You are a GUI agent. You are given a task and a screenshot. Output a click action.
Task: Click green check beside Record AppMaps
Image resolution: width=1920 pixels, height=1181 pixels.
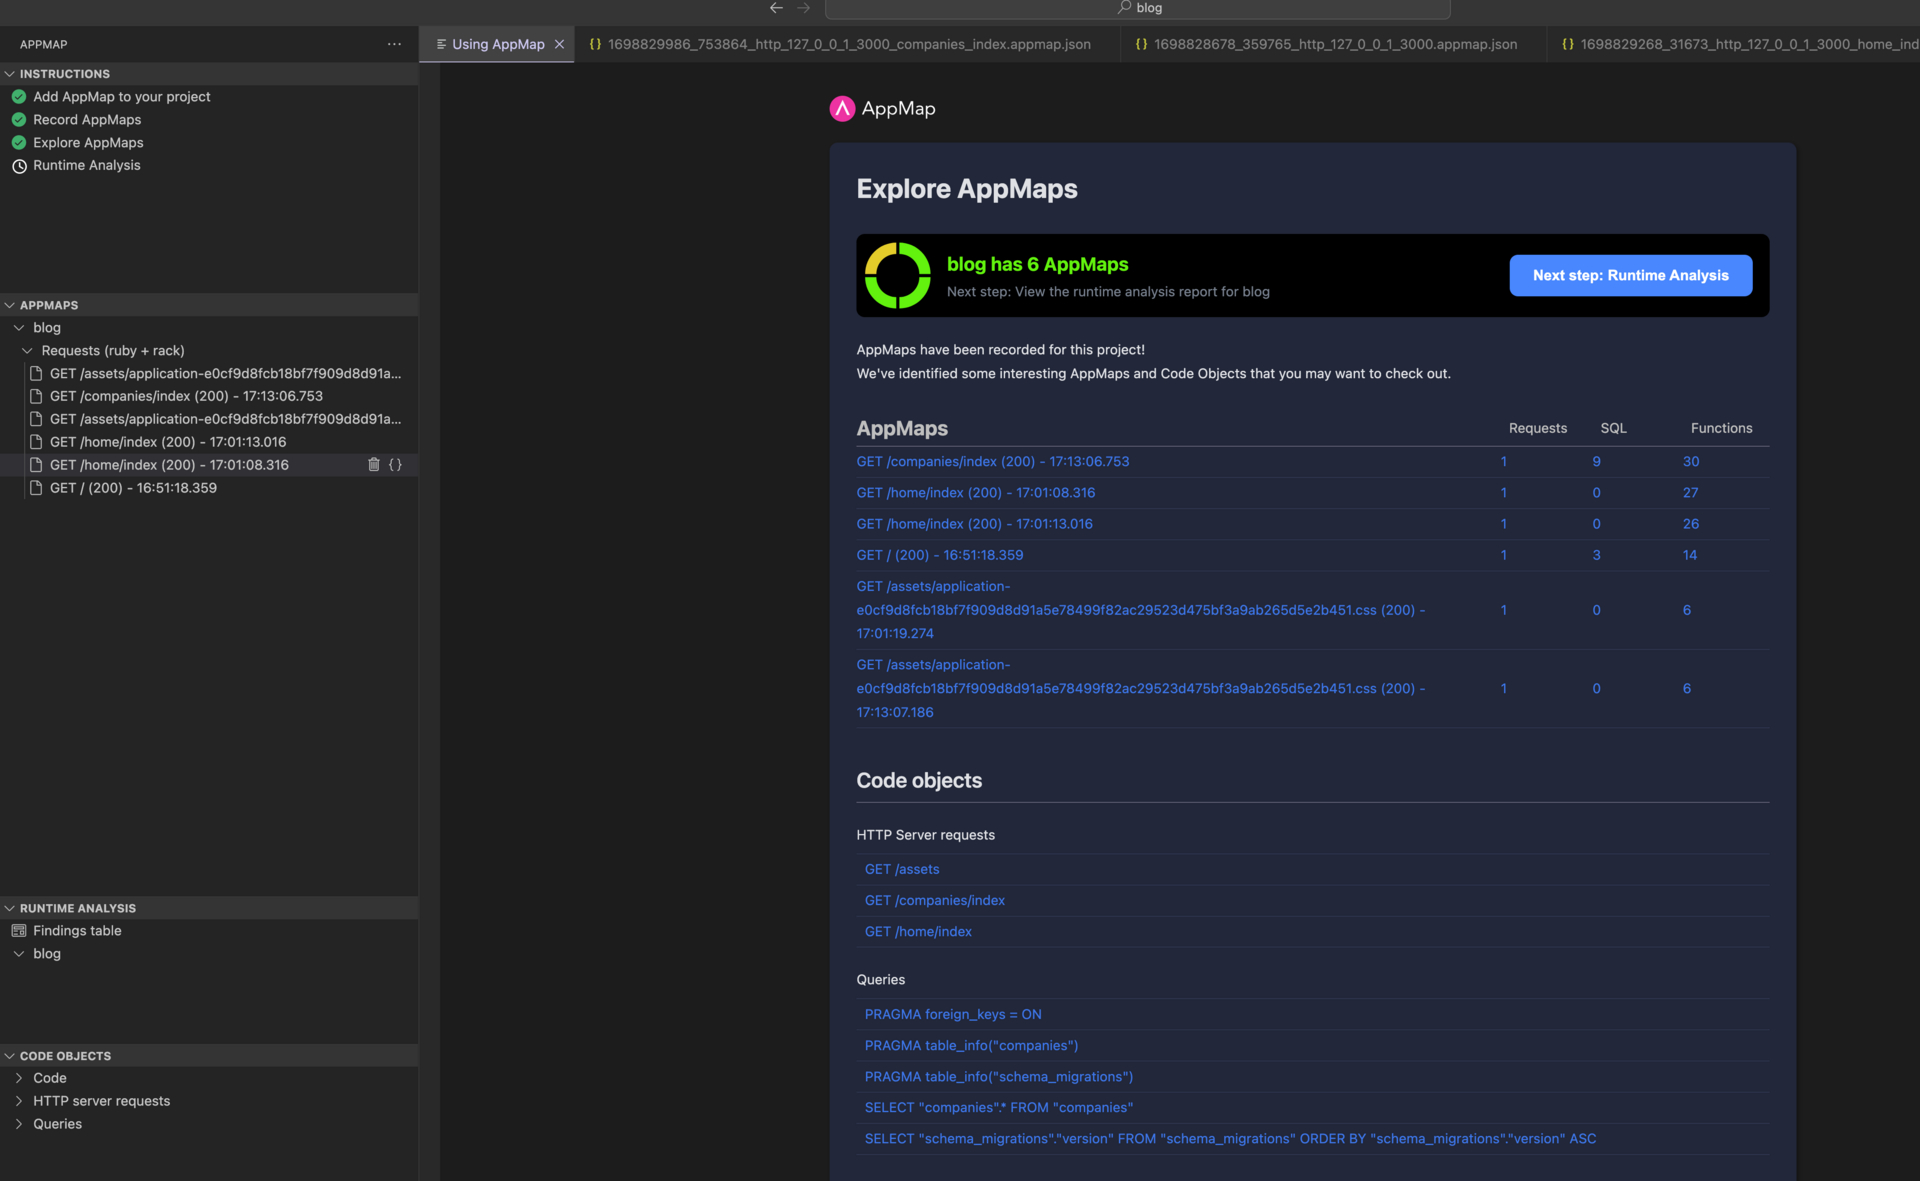pyautogui.click(x=19, y=120)
